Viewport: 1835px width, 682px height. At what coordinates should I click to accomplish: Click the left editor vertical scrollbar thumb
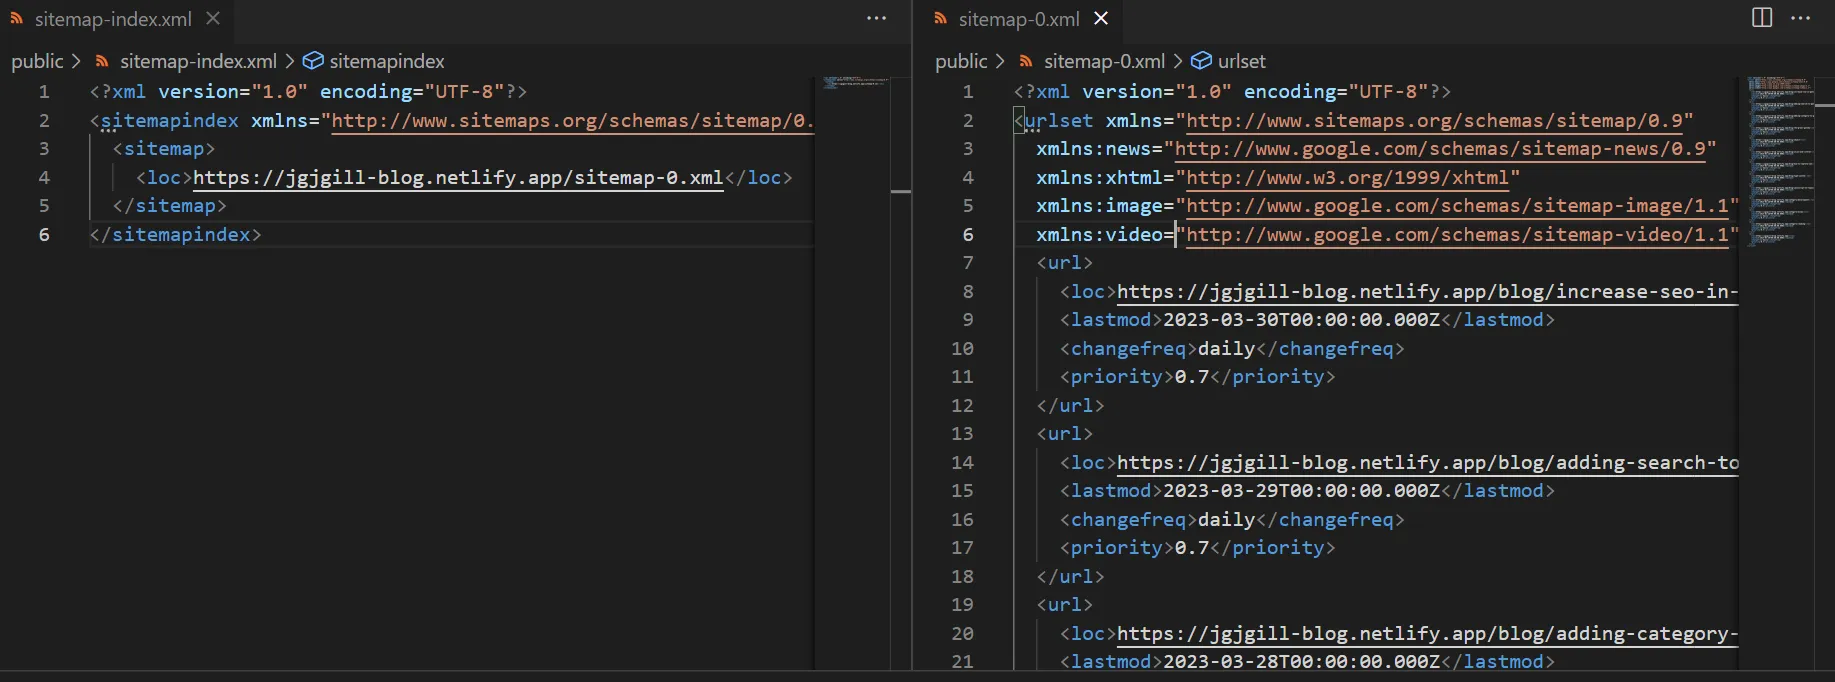pos(901,191)
